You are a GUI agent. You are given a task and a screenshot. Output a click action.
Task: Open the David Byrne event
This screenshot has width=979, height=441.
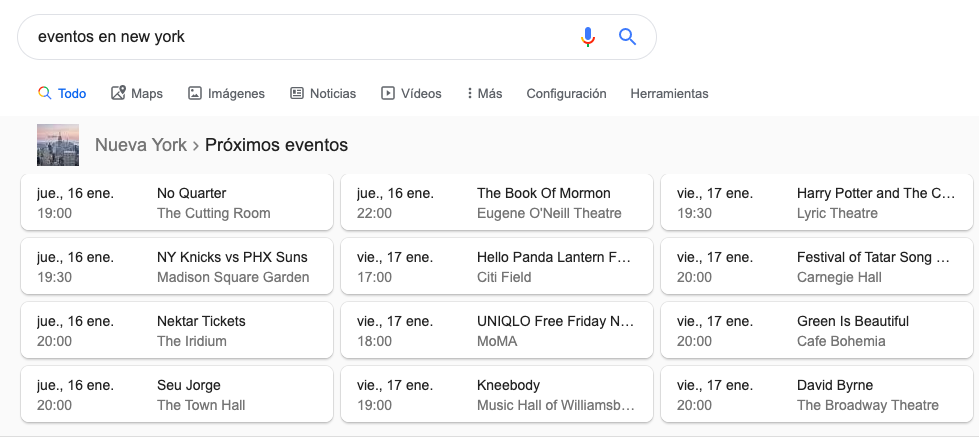pyautogui.click(x=817, y=394)
